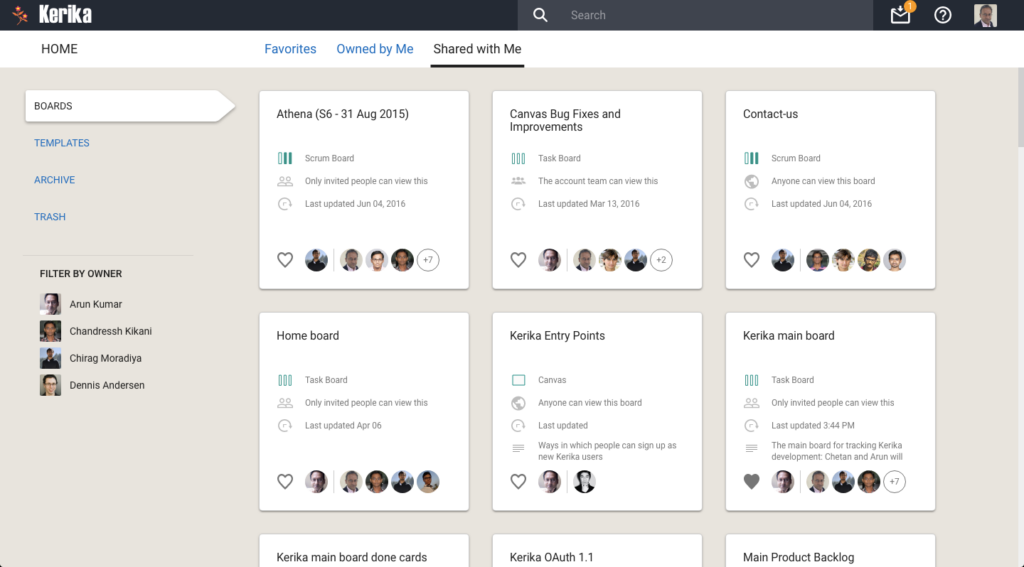Open the Kerika main board title
The image size is (1024, 567).
(788, 336)
